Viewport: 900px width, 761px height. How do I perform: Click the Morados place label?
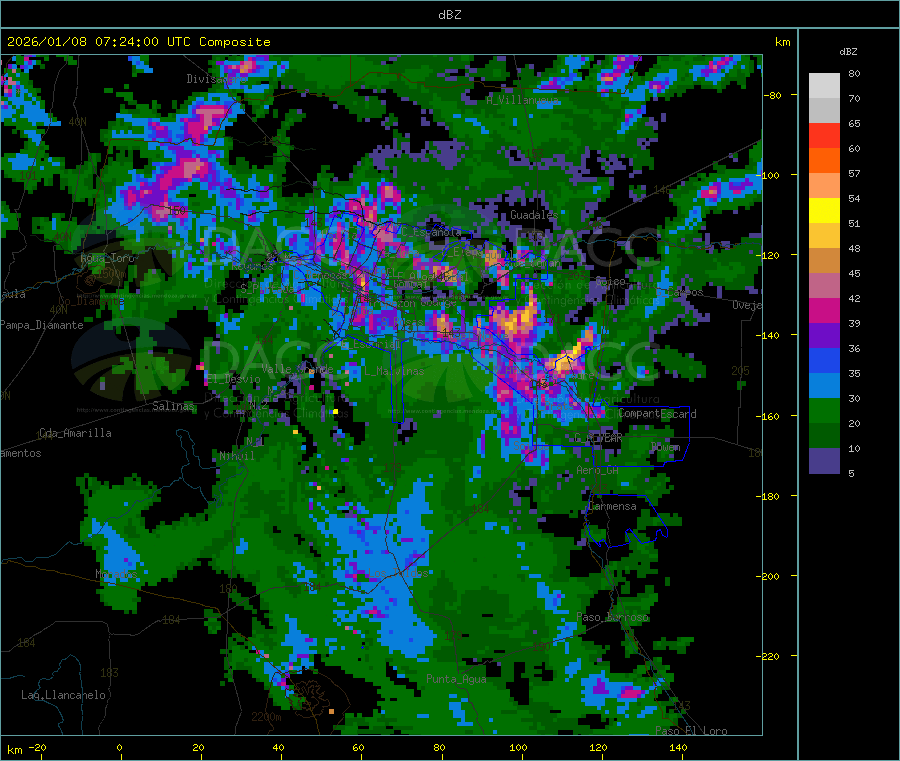point(117,574)
